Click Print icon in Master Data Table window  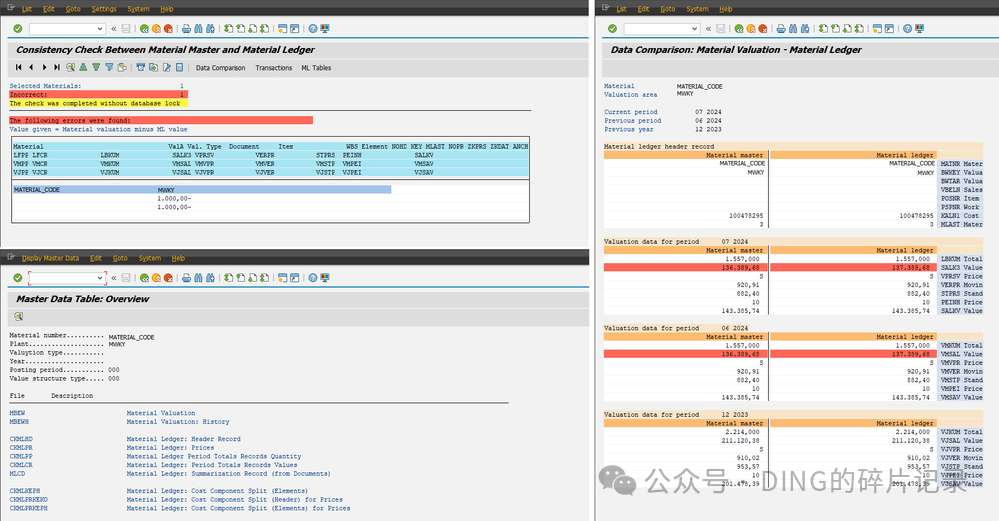click(186, 278)
